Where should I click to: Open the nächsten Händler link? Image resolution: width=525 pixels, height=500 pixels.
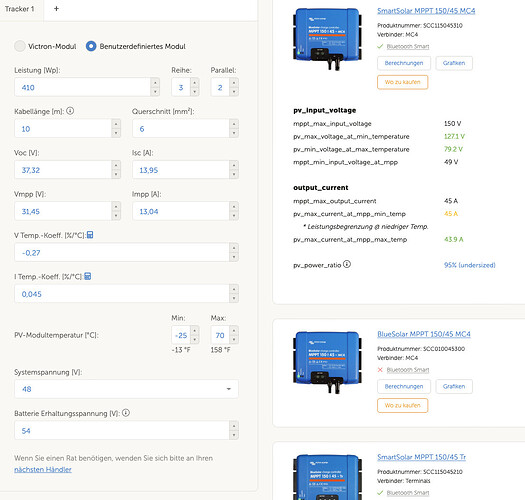click(43, 470)
